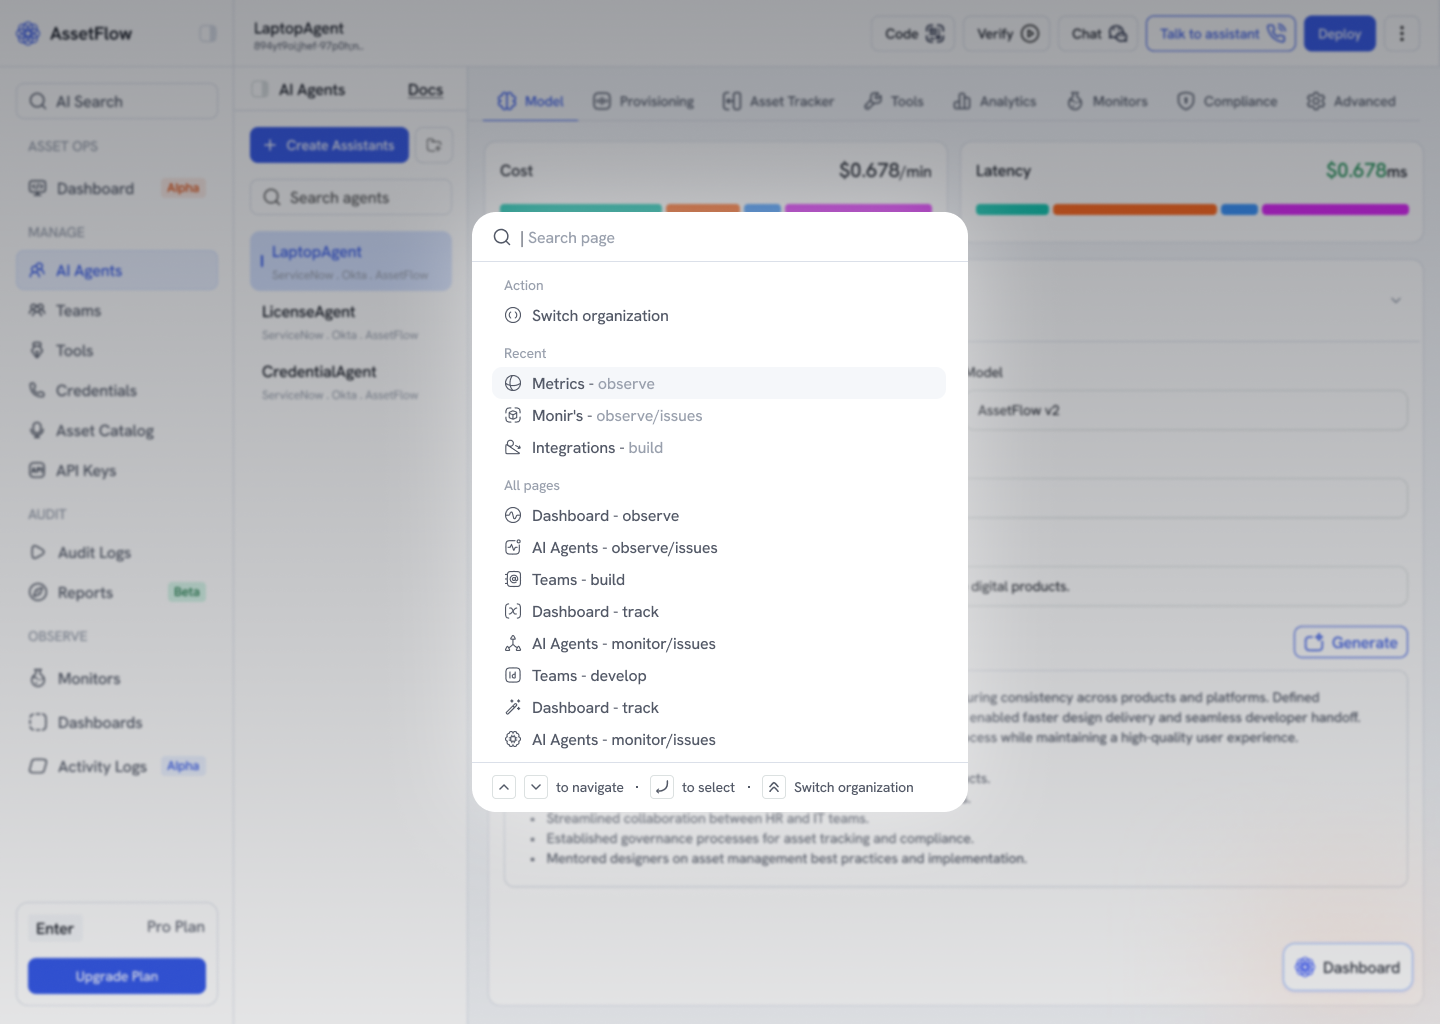Click the Latency color progress bar
1440x1024 pixels.
1192,209
